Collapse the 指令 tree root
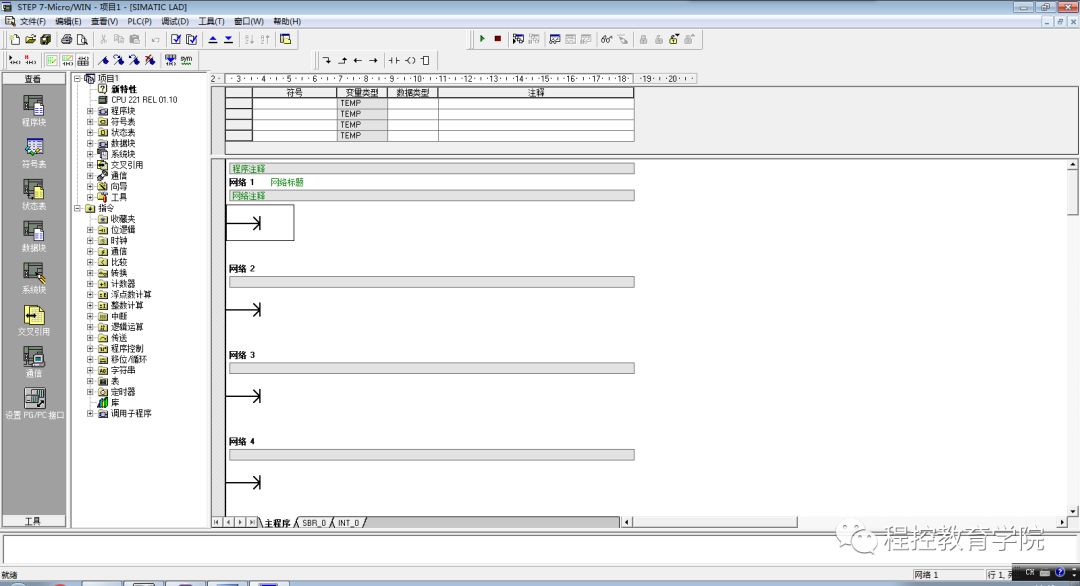The height and width of the screenshot is (586, 1080). point(78,208)
